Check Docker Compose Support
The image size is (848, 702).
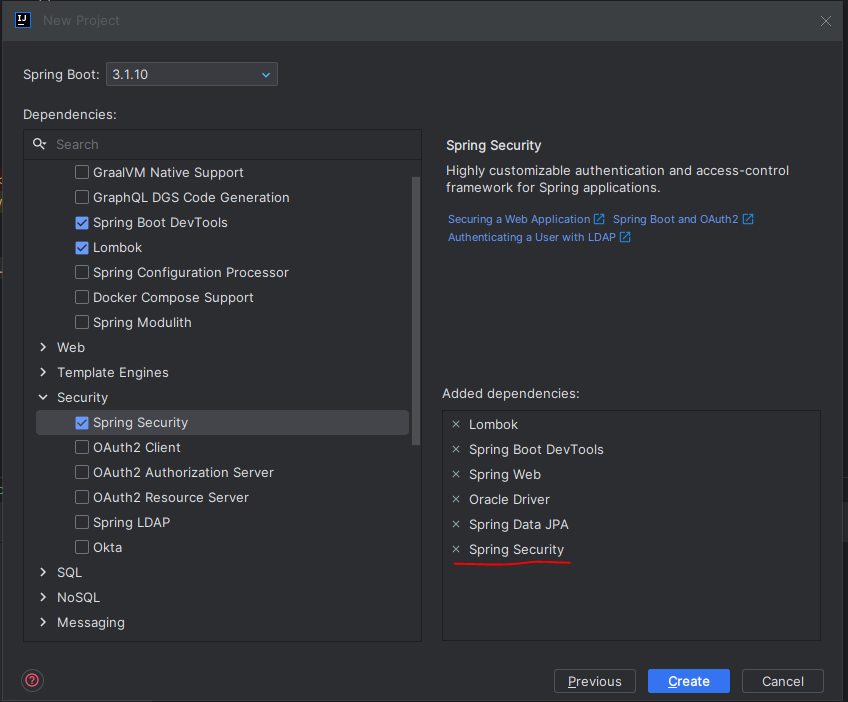click(82, 297)
